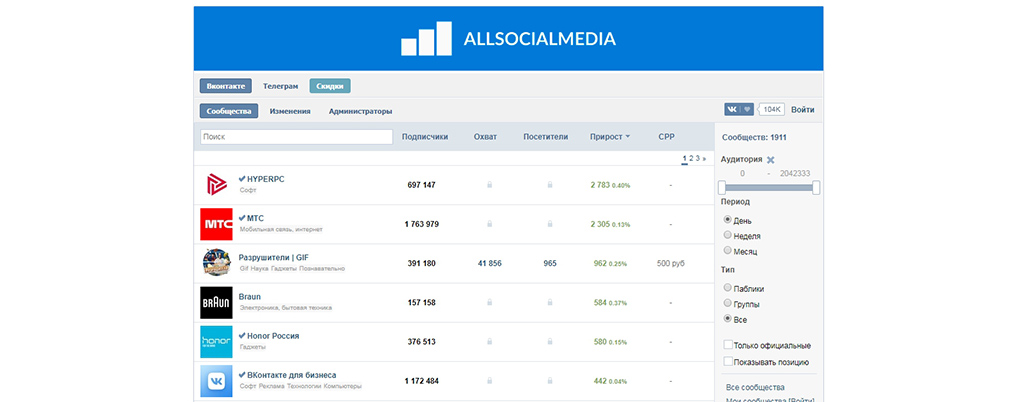This screenshot has width=1016, height=402.
Task: Select the Группы type radio button
Action: (727, 303)
